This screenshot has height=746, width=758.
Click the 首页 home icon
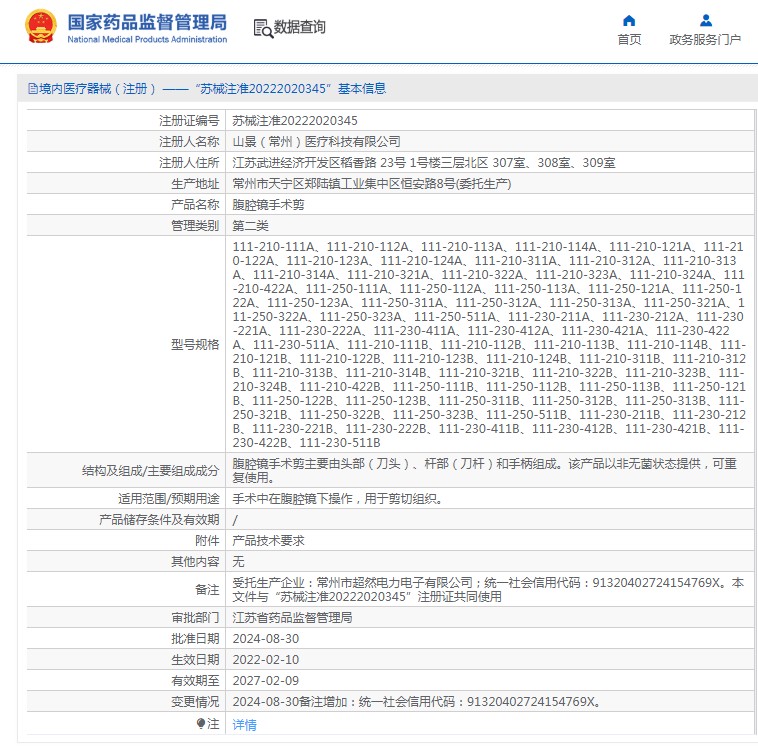[x=629, y=20]
